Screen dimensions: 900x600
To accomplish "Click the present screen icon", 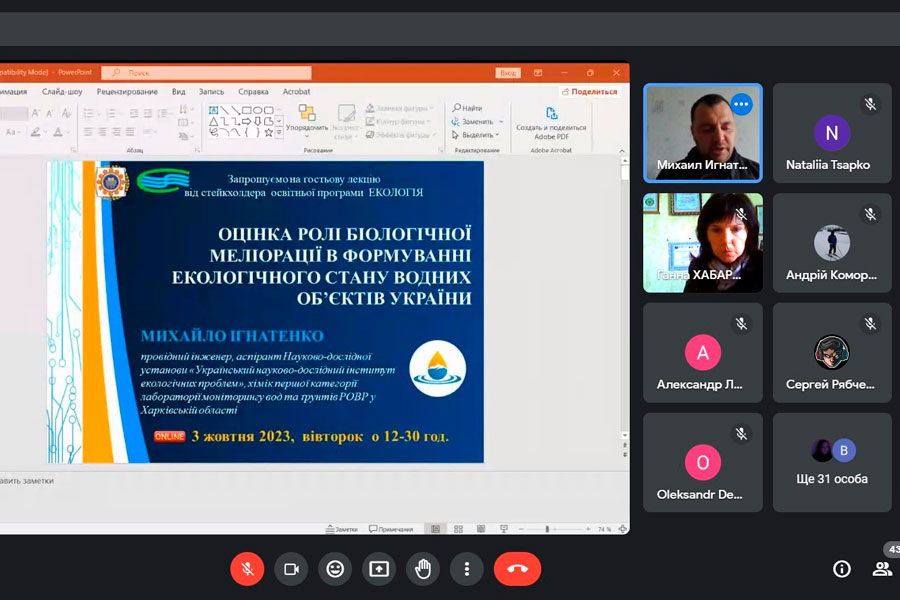I will pos(379,569).
